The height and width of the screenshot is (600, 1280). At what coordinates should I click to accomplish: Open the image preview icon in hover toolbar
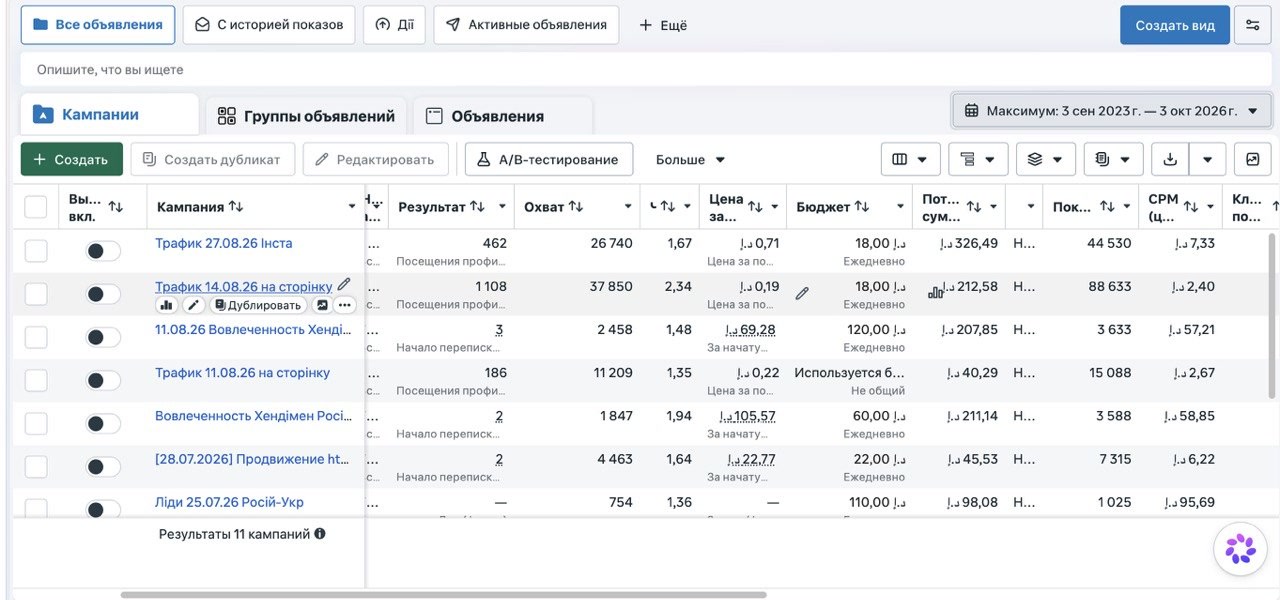[322, 305]
